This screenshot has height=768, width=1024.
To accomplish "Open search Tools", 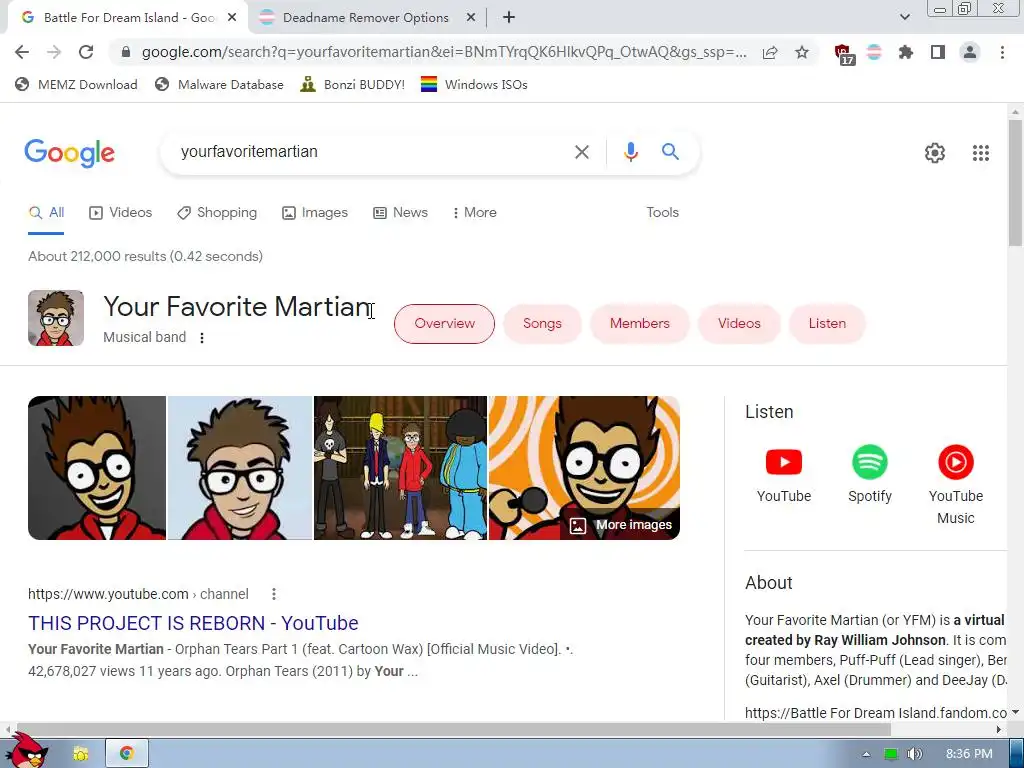I will [662, 213].
